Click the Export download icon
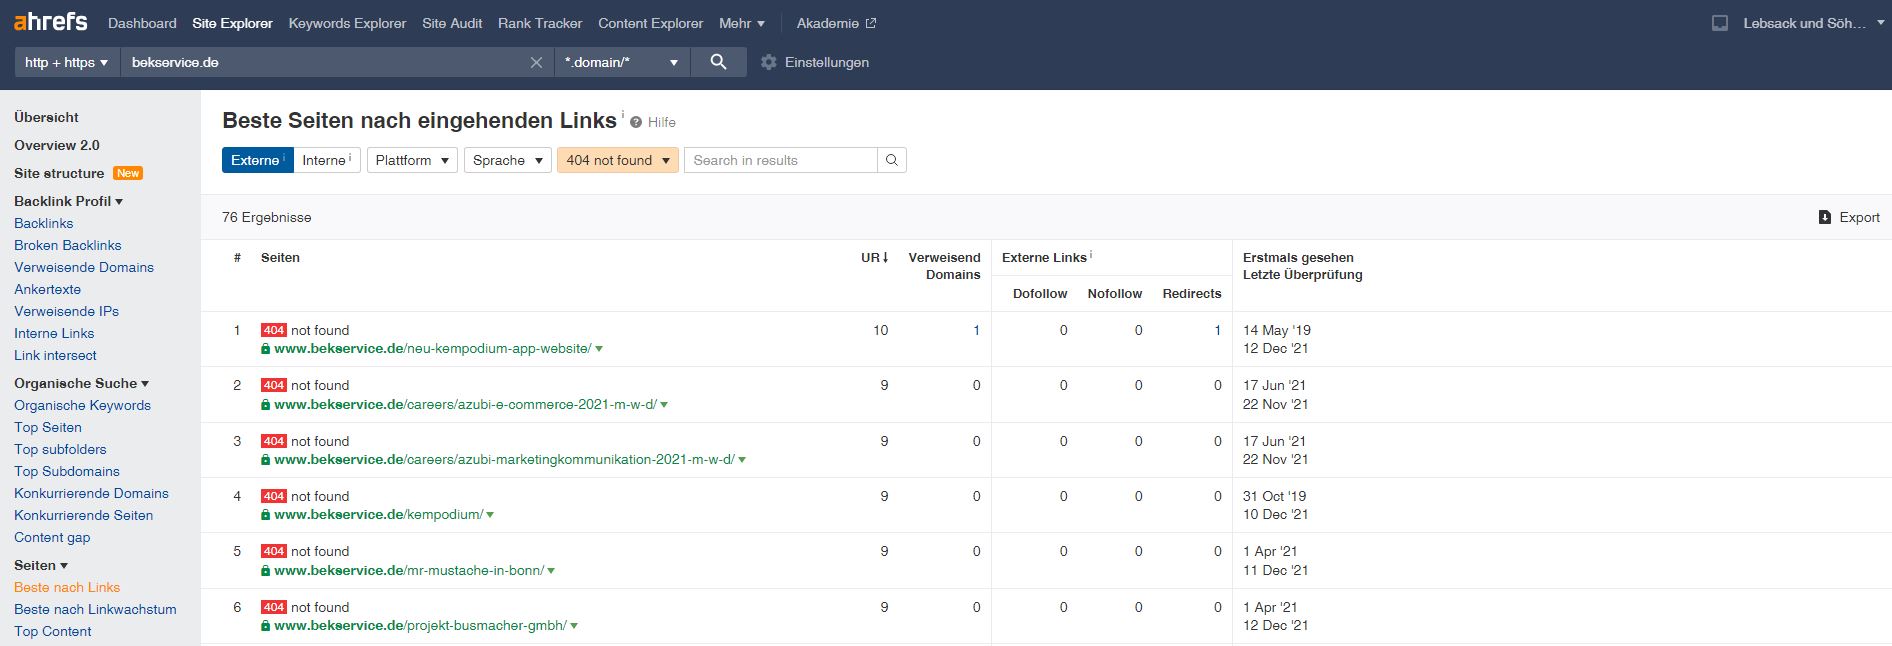Viewport: 1892px width, 646px height. [x=1825, y=217]
